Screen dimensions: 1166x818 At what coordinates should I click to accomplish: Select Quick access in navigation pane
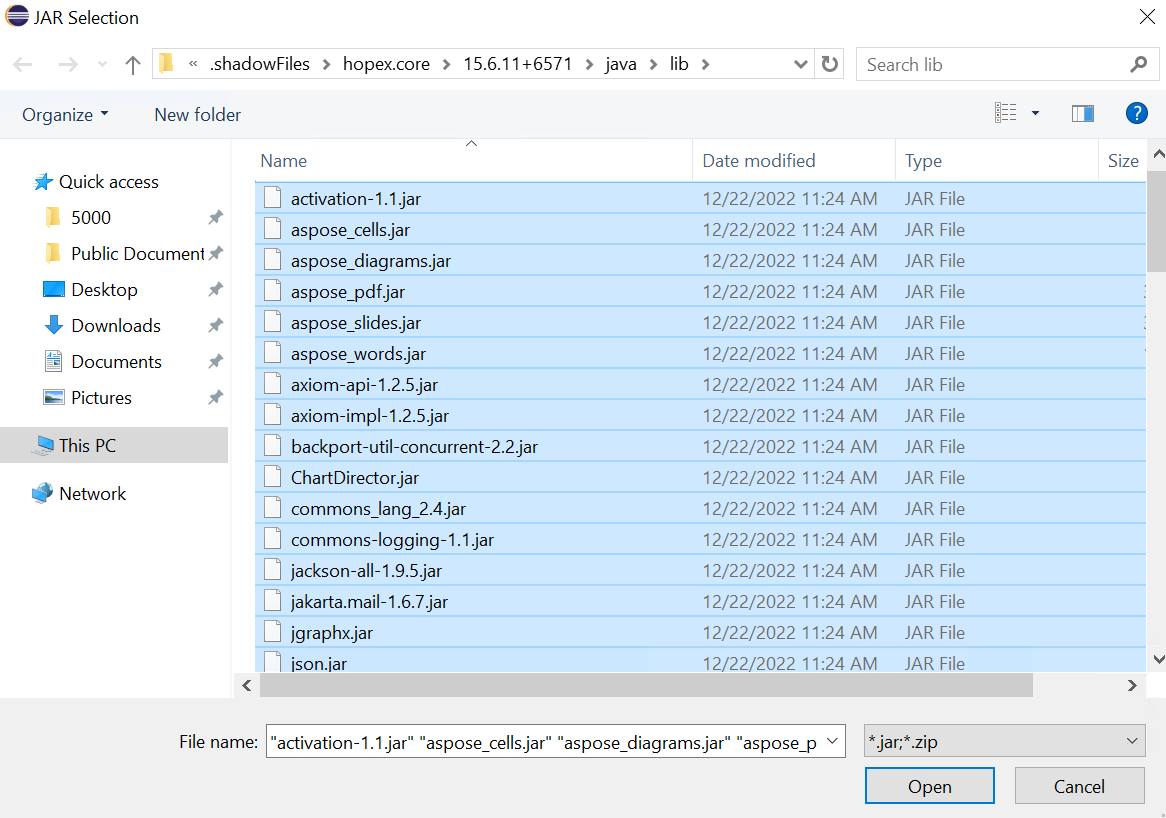point(109,182)
